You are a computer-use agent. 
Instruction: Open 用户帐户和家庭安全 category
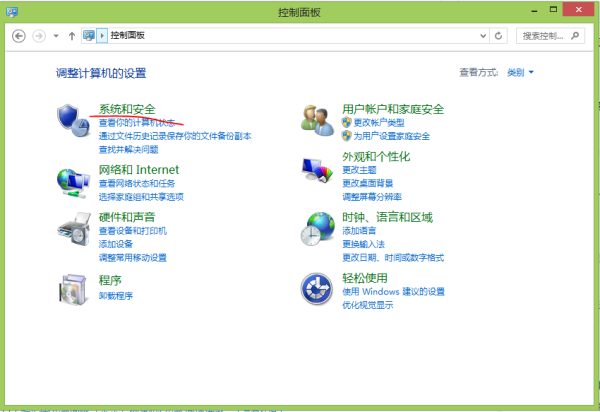(x=393, y=109)
